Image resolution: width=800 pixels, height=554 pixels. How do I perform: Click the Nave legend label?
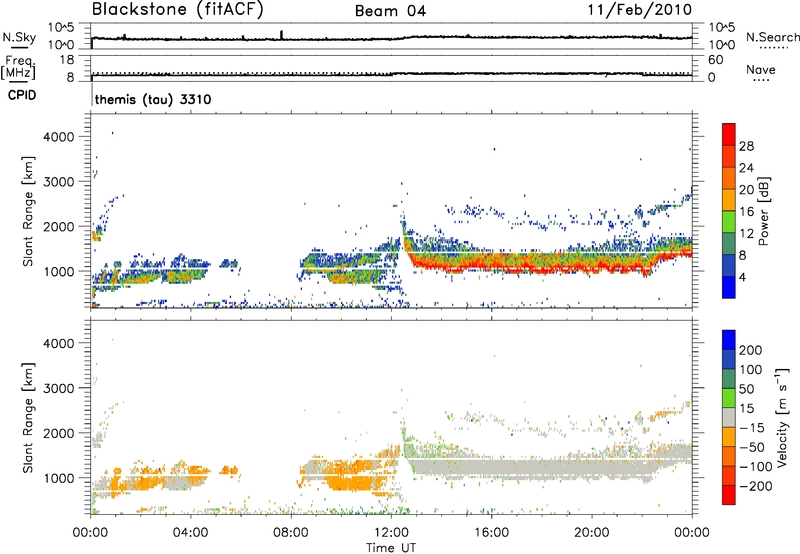[x=761, y=69]
